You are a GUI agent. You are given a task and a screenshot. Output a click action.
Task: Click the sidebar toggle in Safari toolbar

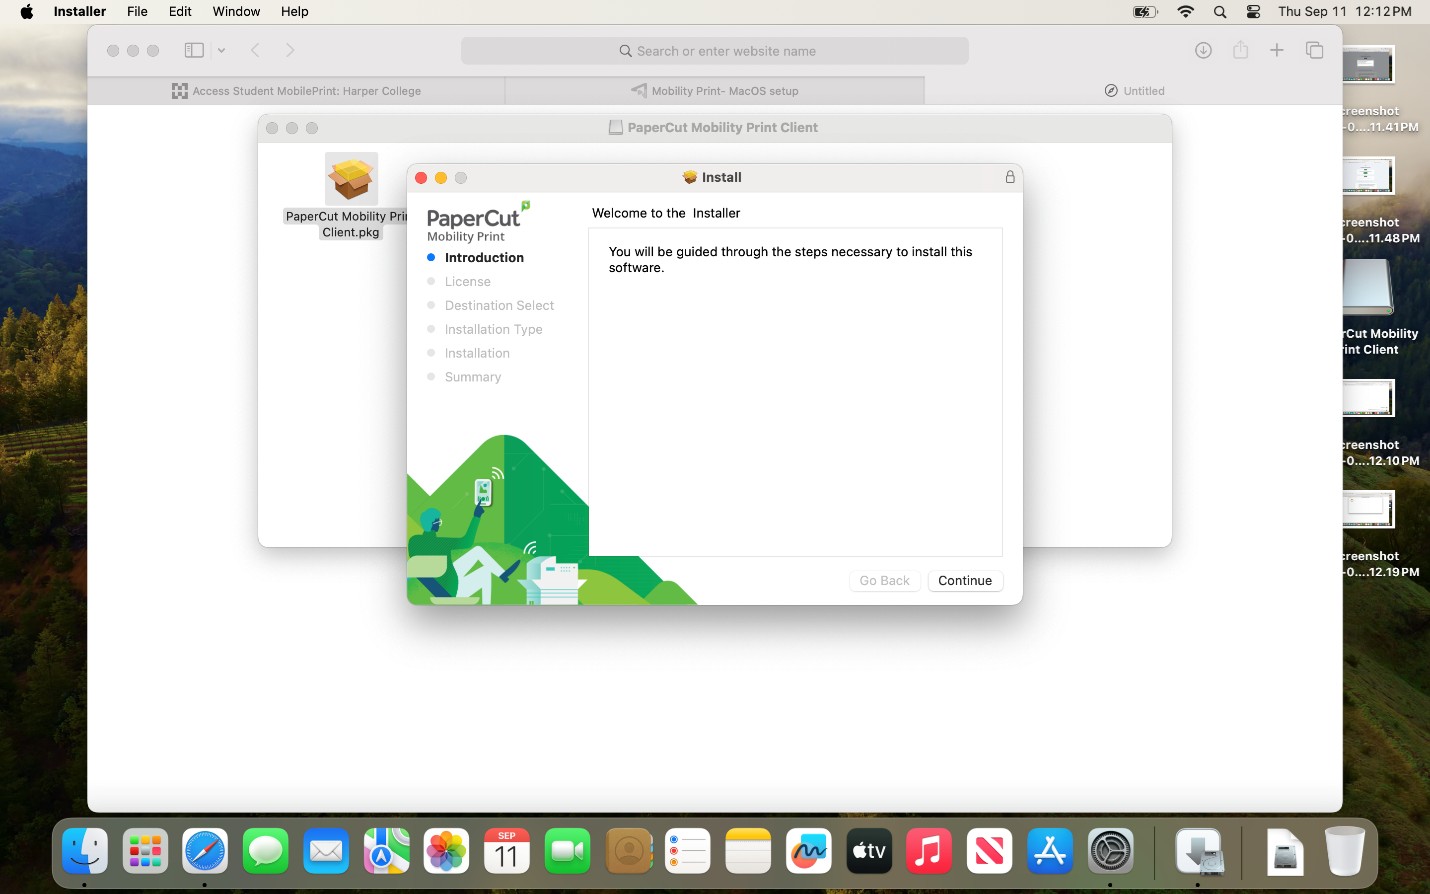coord(193,50)
